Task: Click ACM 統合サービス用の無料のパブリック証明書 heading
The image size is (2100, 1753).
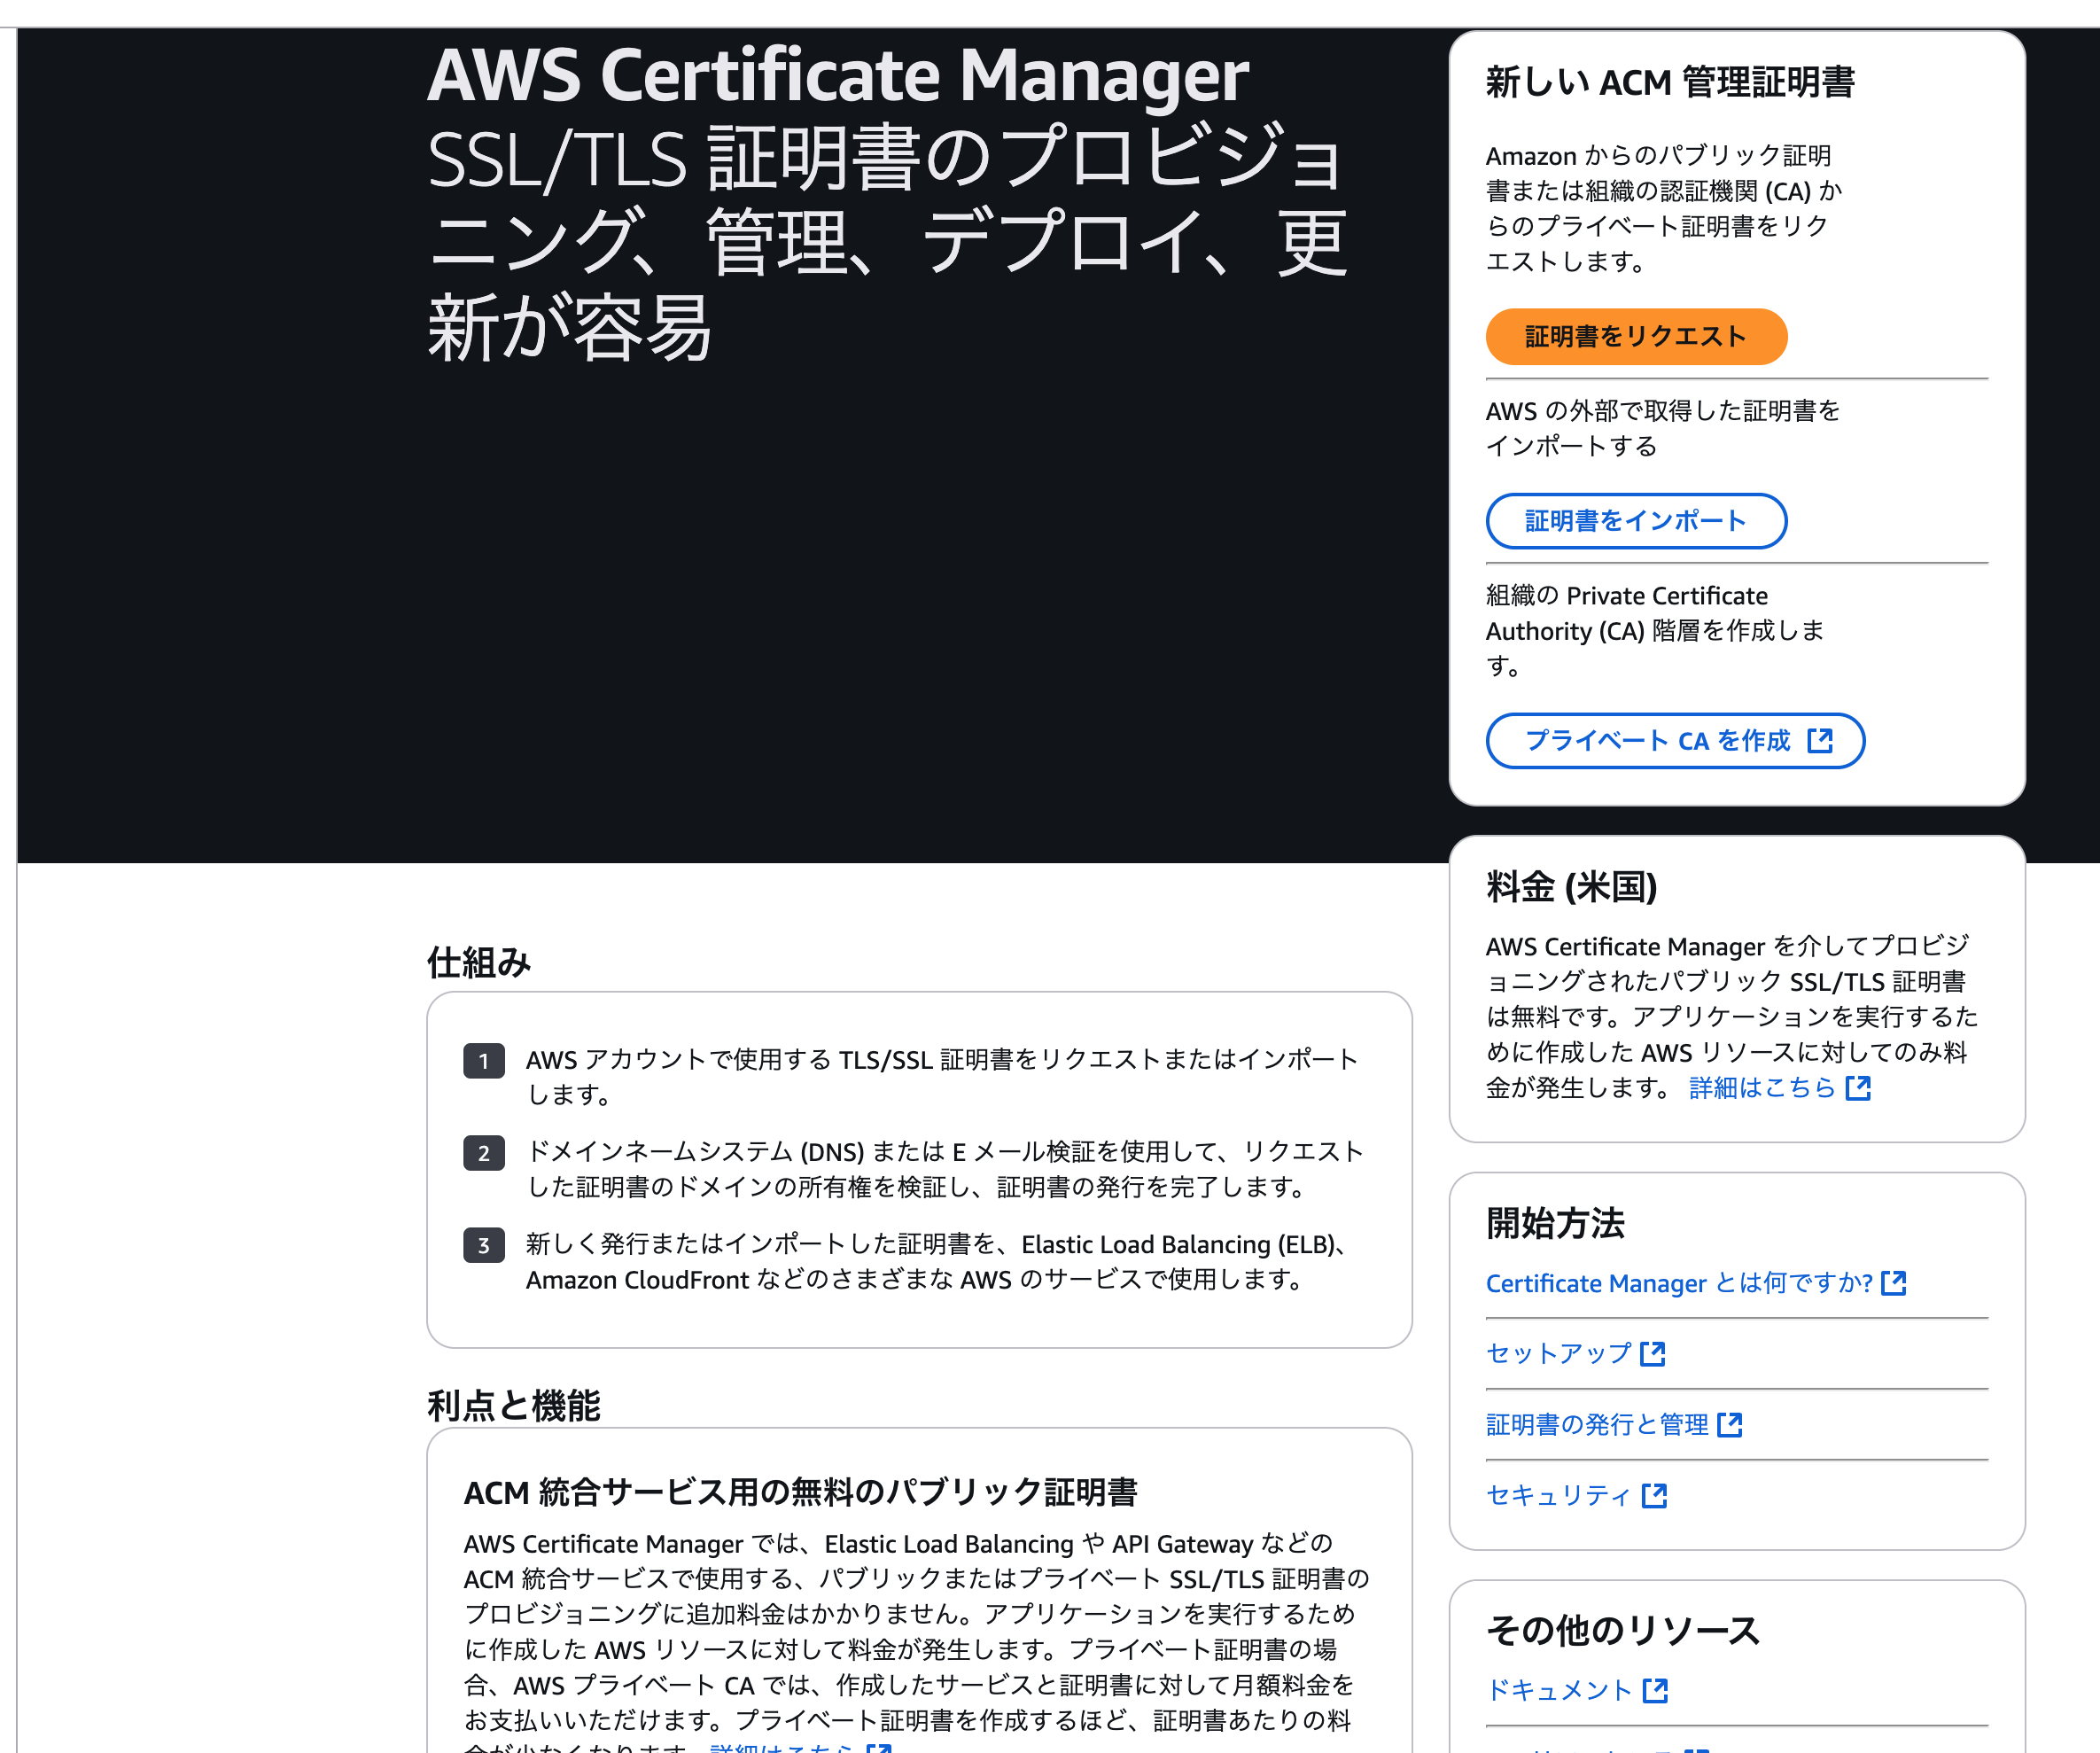Action: (x=801, y=1493)
